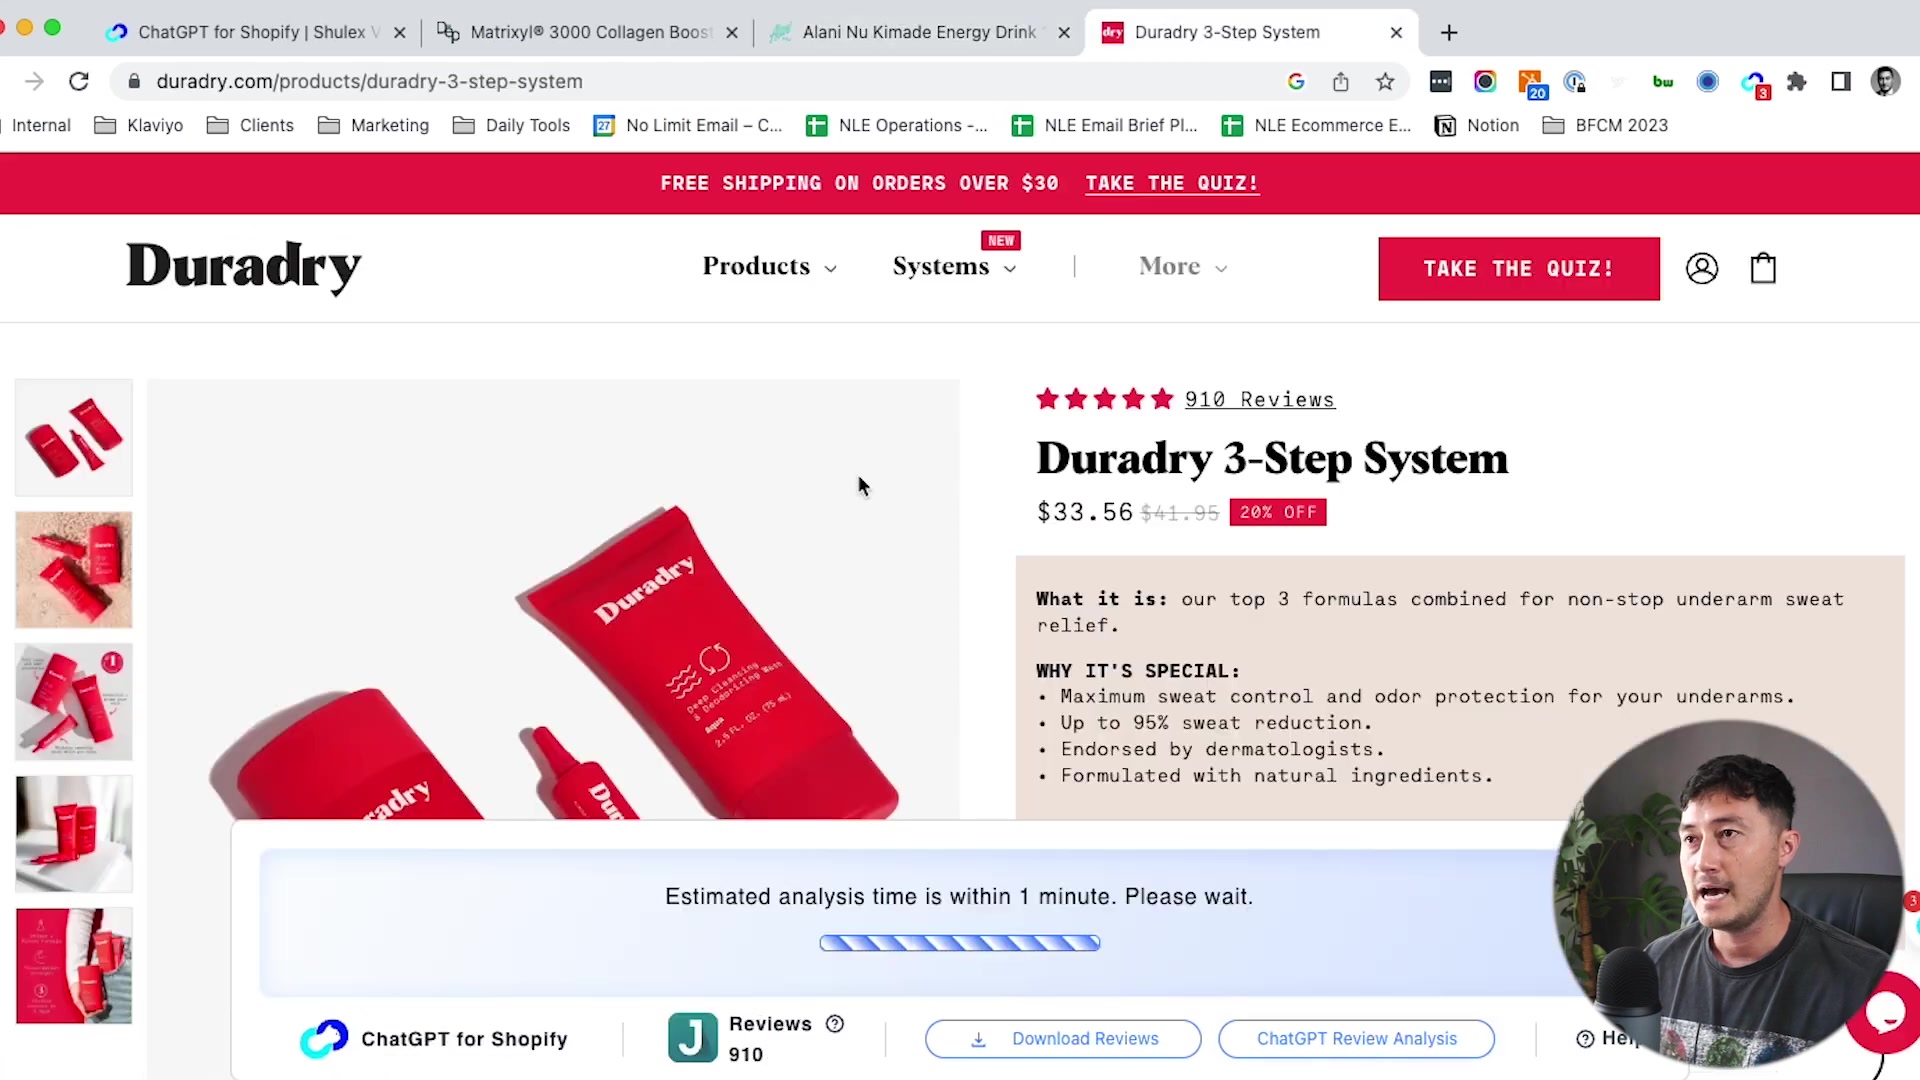This screenshot has width=1920, height=1080.
Task: Close the Alani Nu Kimade Energy Drink tab
Action: pyautogui.click(x=1064, y=32)
